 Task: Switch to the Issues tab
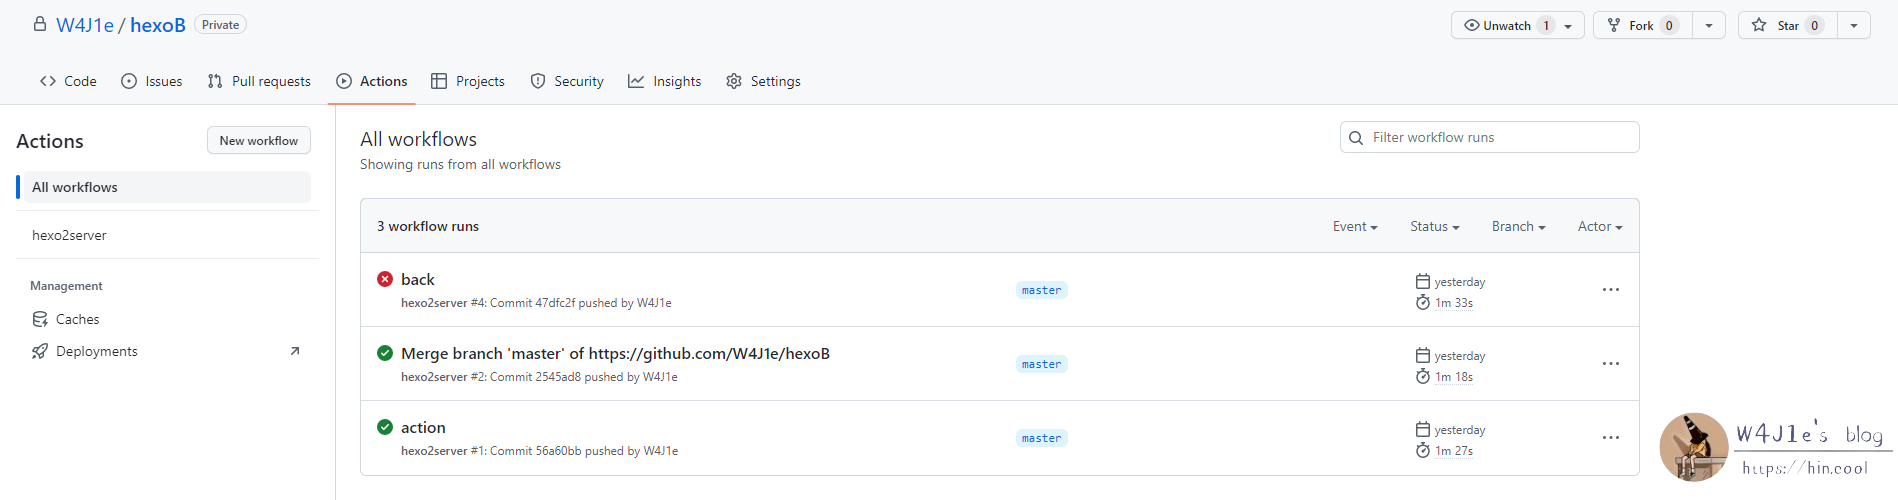(x=152, y=81)
